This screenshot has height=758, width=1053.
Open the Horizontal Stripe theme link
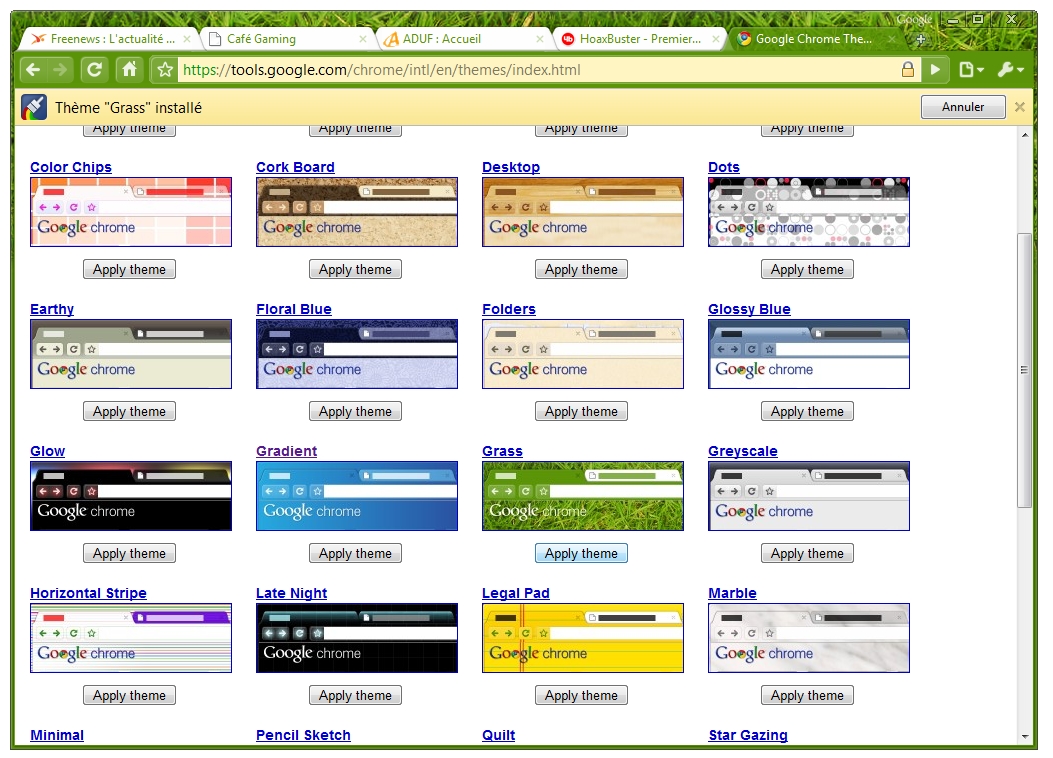pos(88,593)
